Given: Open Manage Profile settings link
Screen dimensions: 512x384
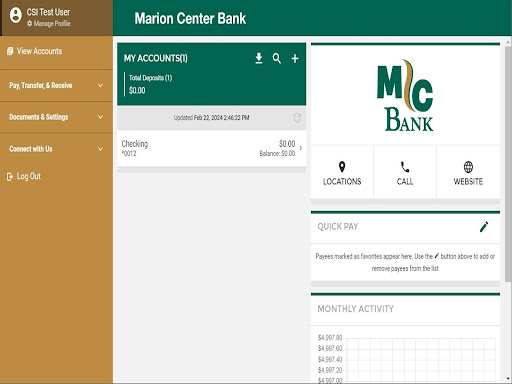Looking at the screenshot, I should (x=48, y=23).
